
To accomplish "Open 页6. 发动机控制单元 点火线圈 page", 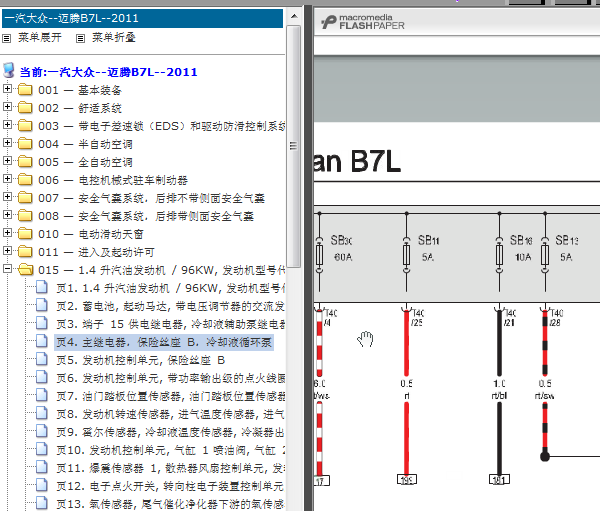I will (170, 378).
